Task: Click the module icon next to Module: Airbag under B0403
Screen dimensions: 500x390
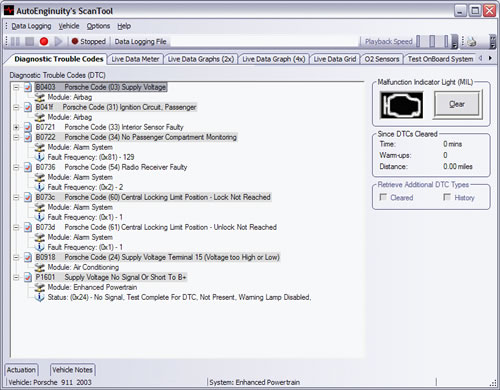Action: [40, 97]
